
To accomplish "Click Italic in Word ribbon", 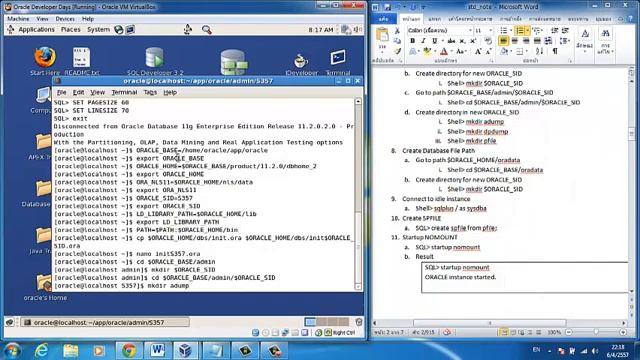I will point(423,41).
